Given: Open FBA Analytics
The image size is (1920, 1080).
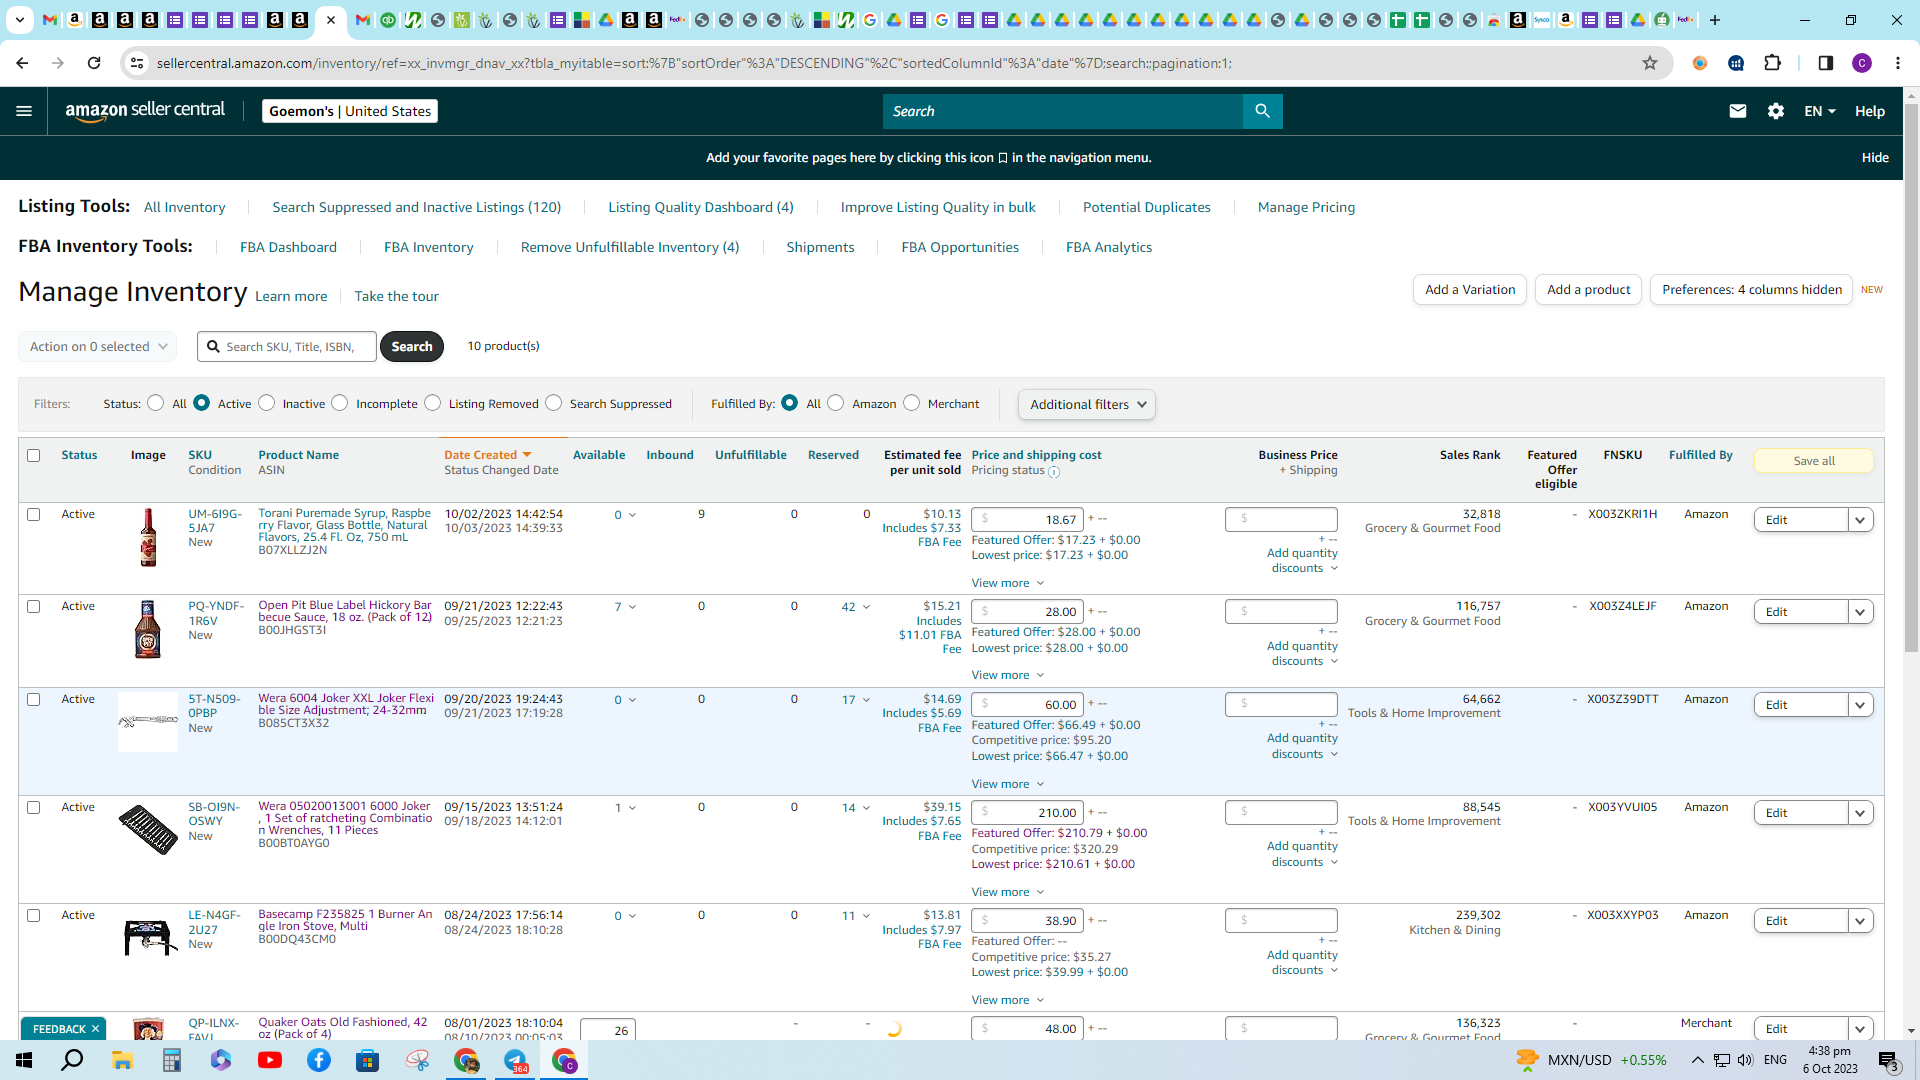Looking at the screenshot, I should point(1109,247).
